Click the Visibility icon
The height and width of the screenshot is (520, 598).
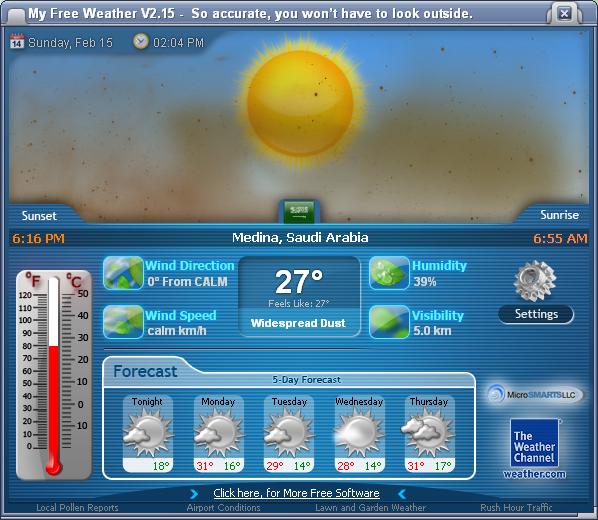point(389,322)
